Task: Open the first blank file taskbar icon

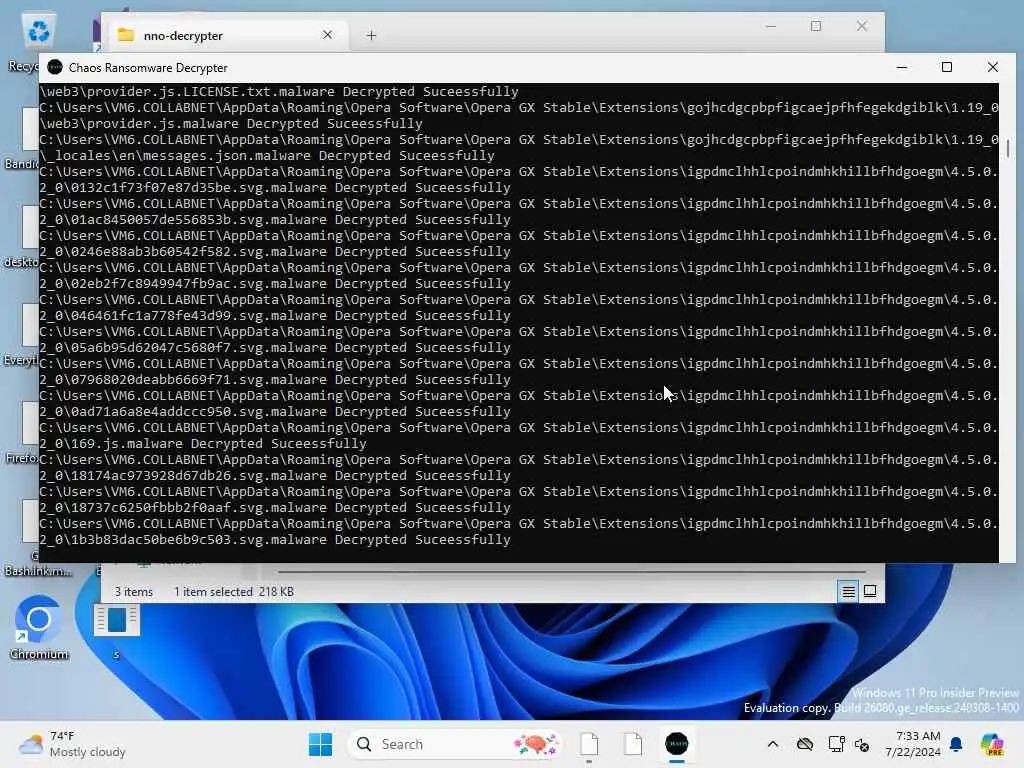Action: 589,744
